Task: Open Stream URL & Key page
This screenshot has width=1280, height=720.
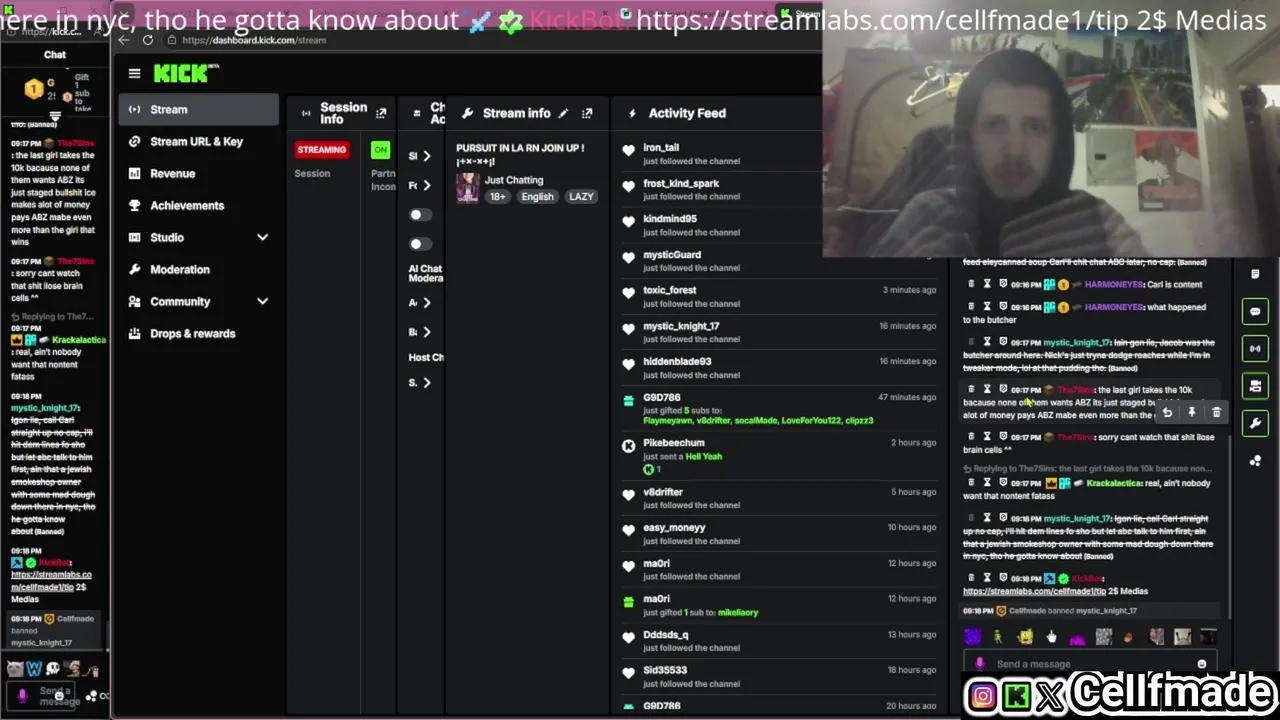Action: click(198, 142)
